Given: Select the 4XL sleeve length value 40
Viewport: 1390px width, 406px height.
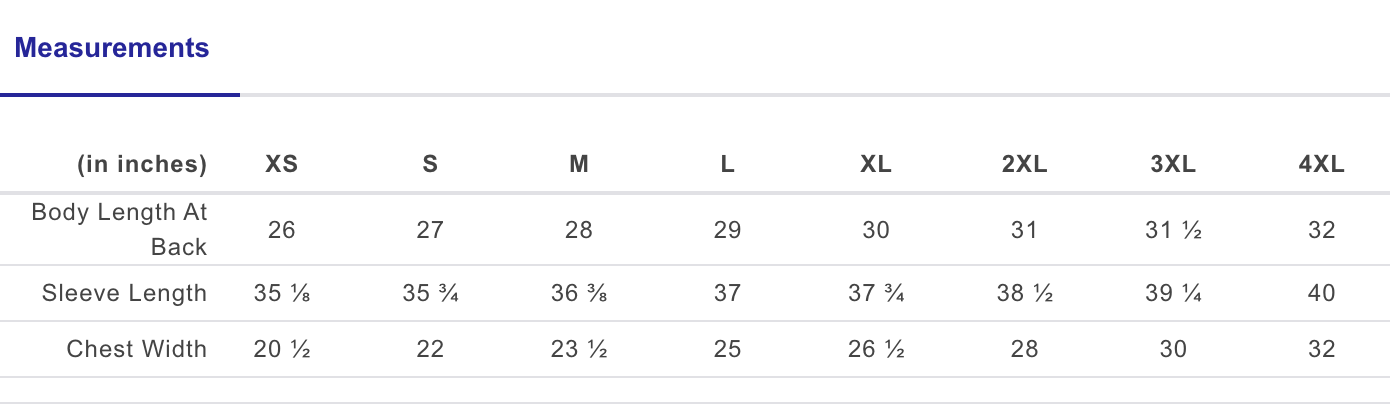Looking at the screenshot, I should coord(1322,293).
